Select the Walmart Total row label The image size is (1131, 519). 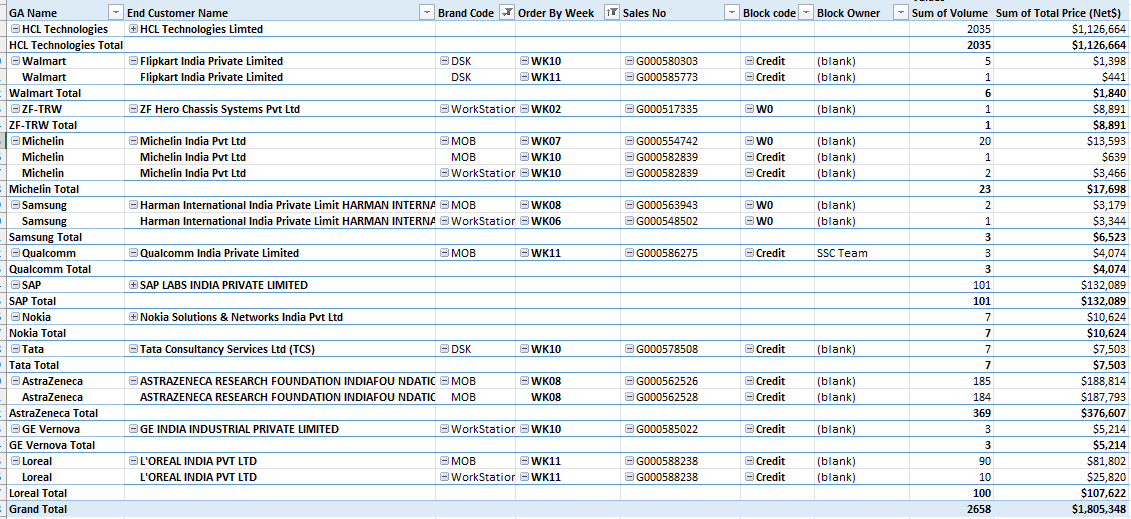tap(45, 93)
